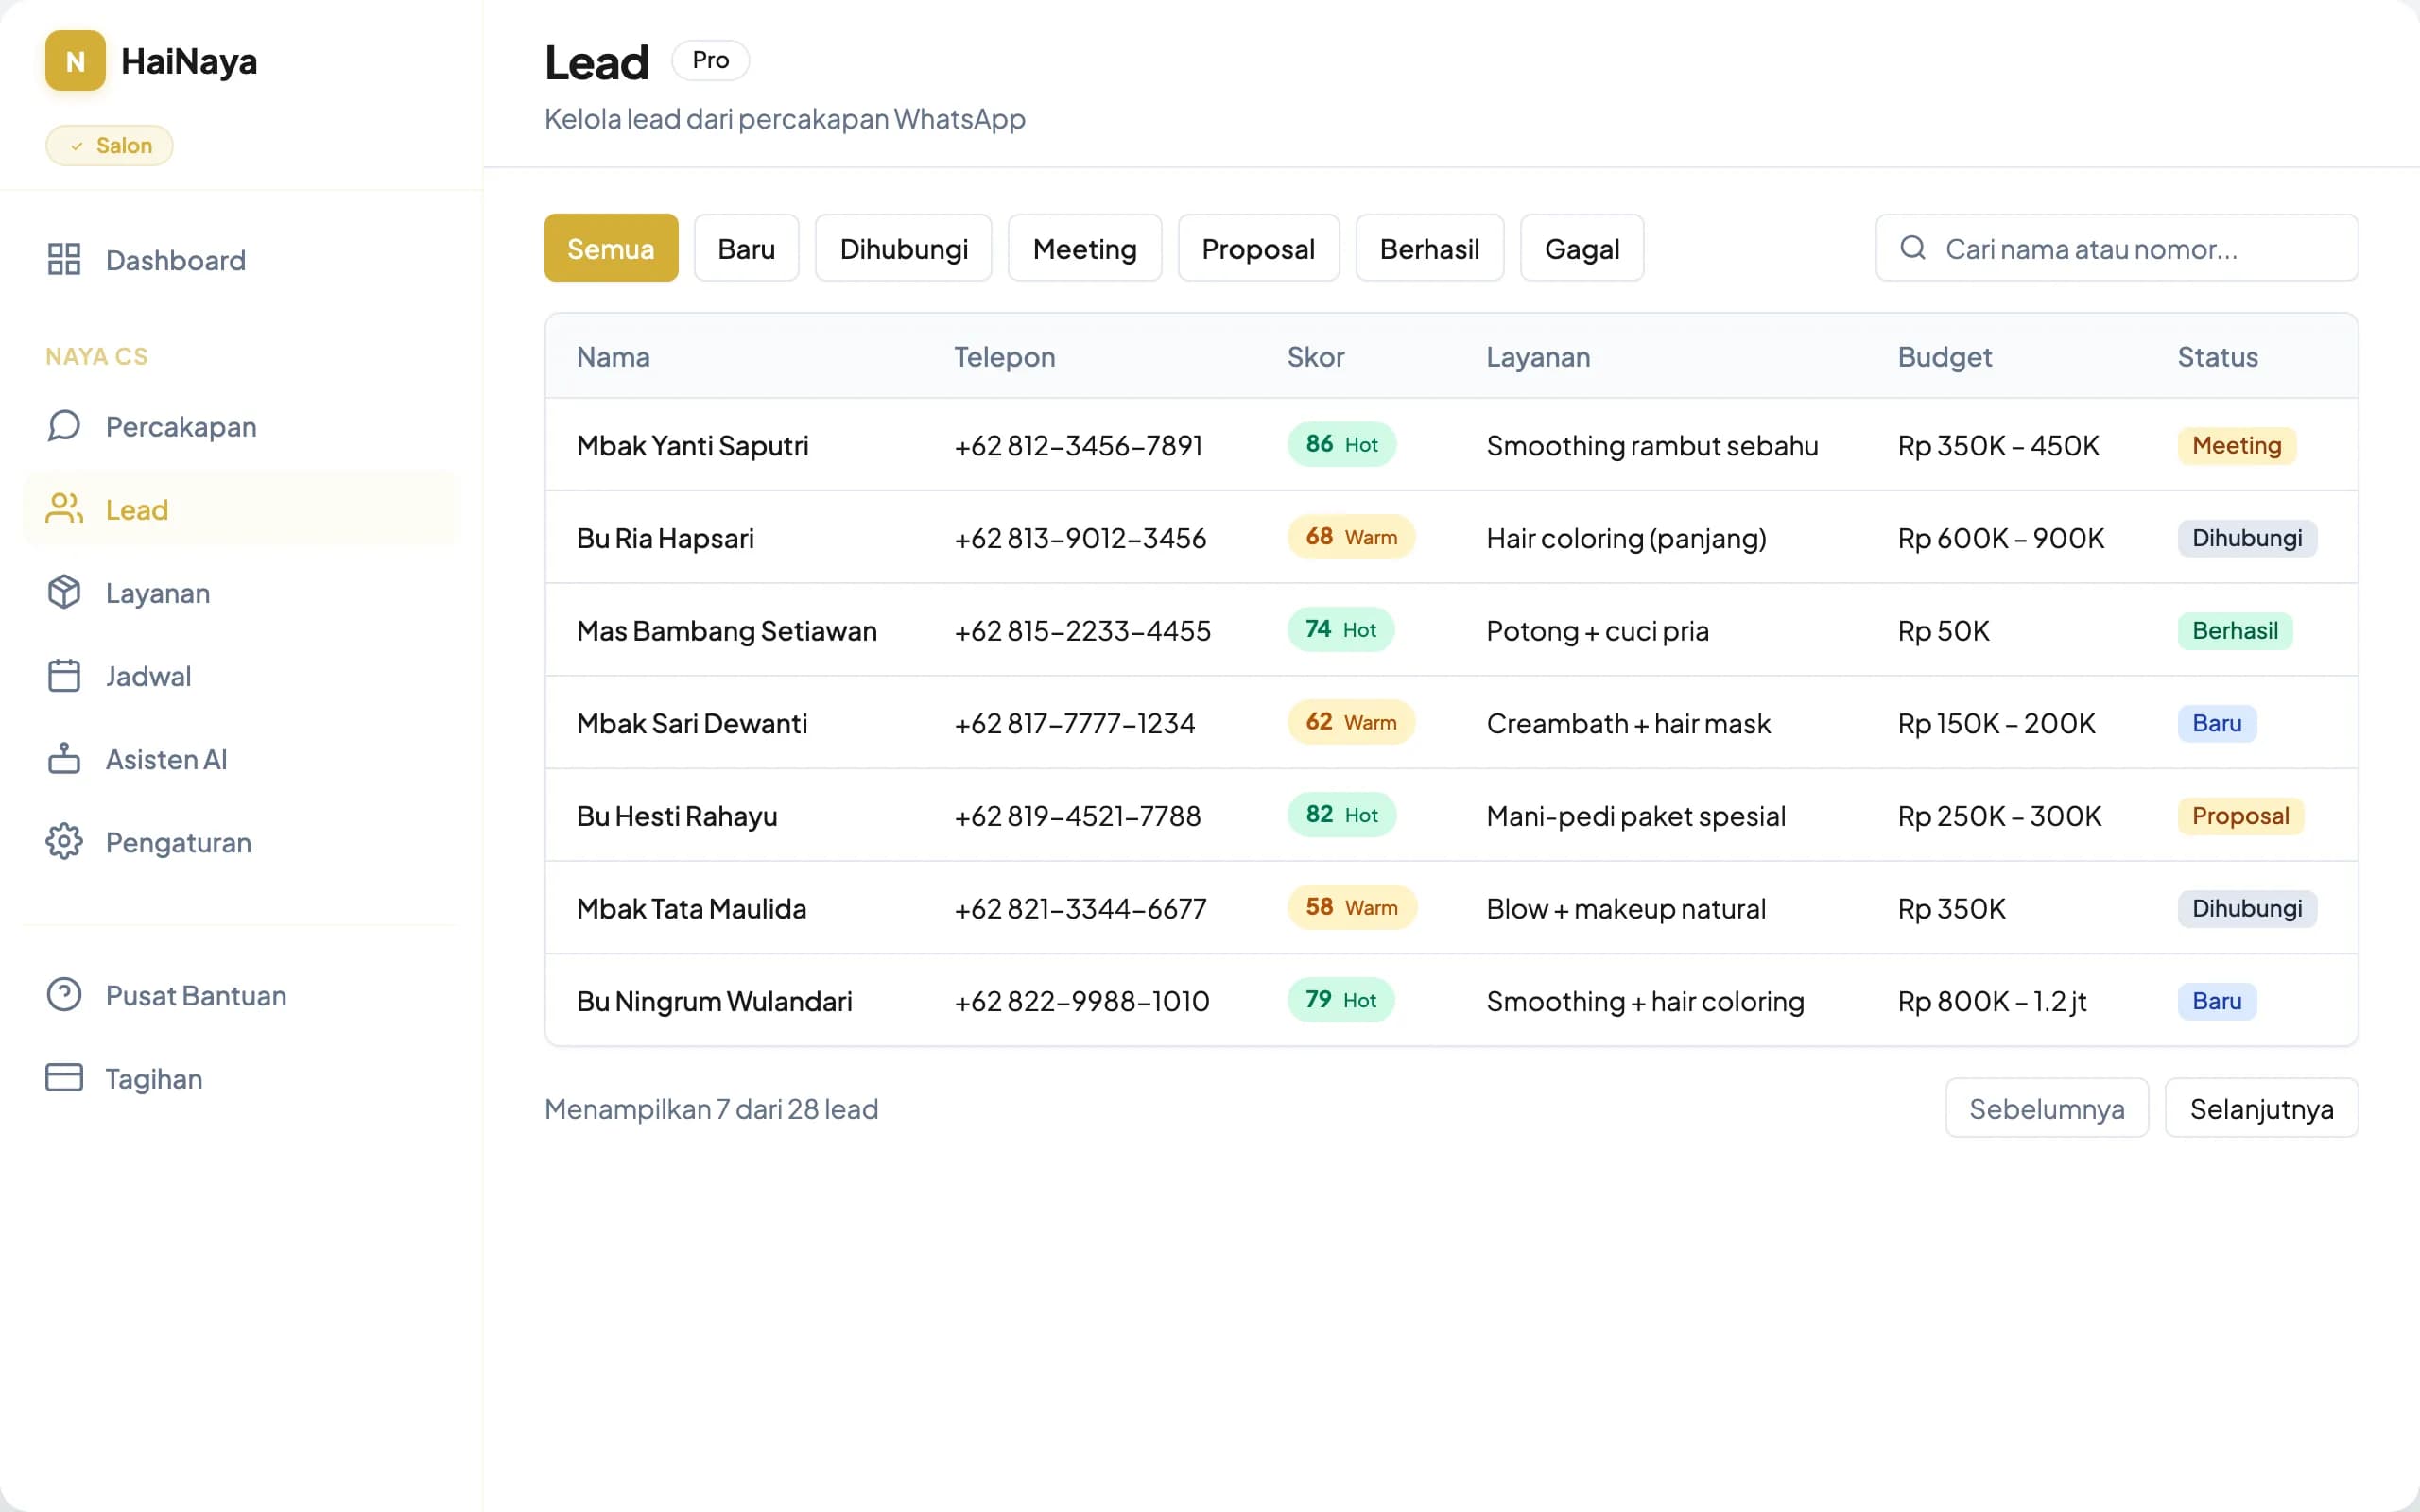This screenshot has height=1512, width=2420.
Task: Open lead Mas Bambang Setiawan
Action: pyautogui.click(x=726, y=631)
